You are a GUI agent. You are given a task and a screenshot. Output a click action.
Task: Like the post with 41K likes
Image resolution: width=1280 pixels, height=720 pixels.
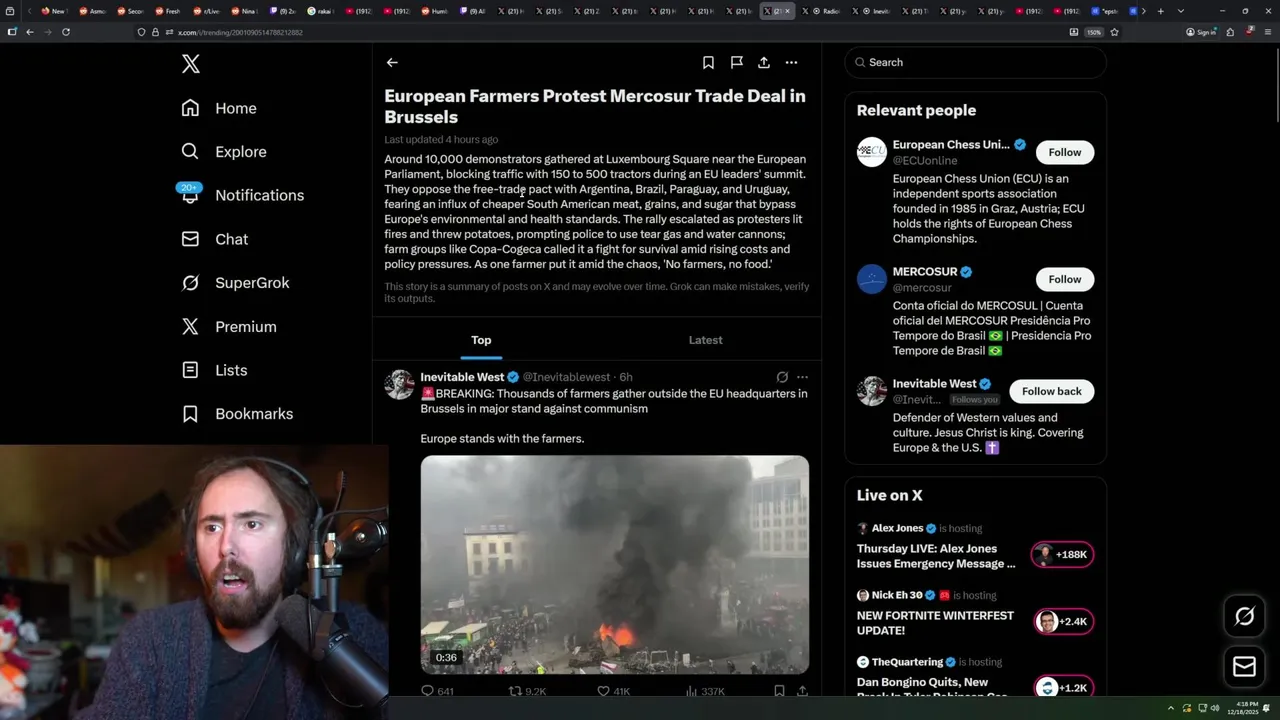pos(613,691)
